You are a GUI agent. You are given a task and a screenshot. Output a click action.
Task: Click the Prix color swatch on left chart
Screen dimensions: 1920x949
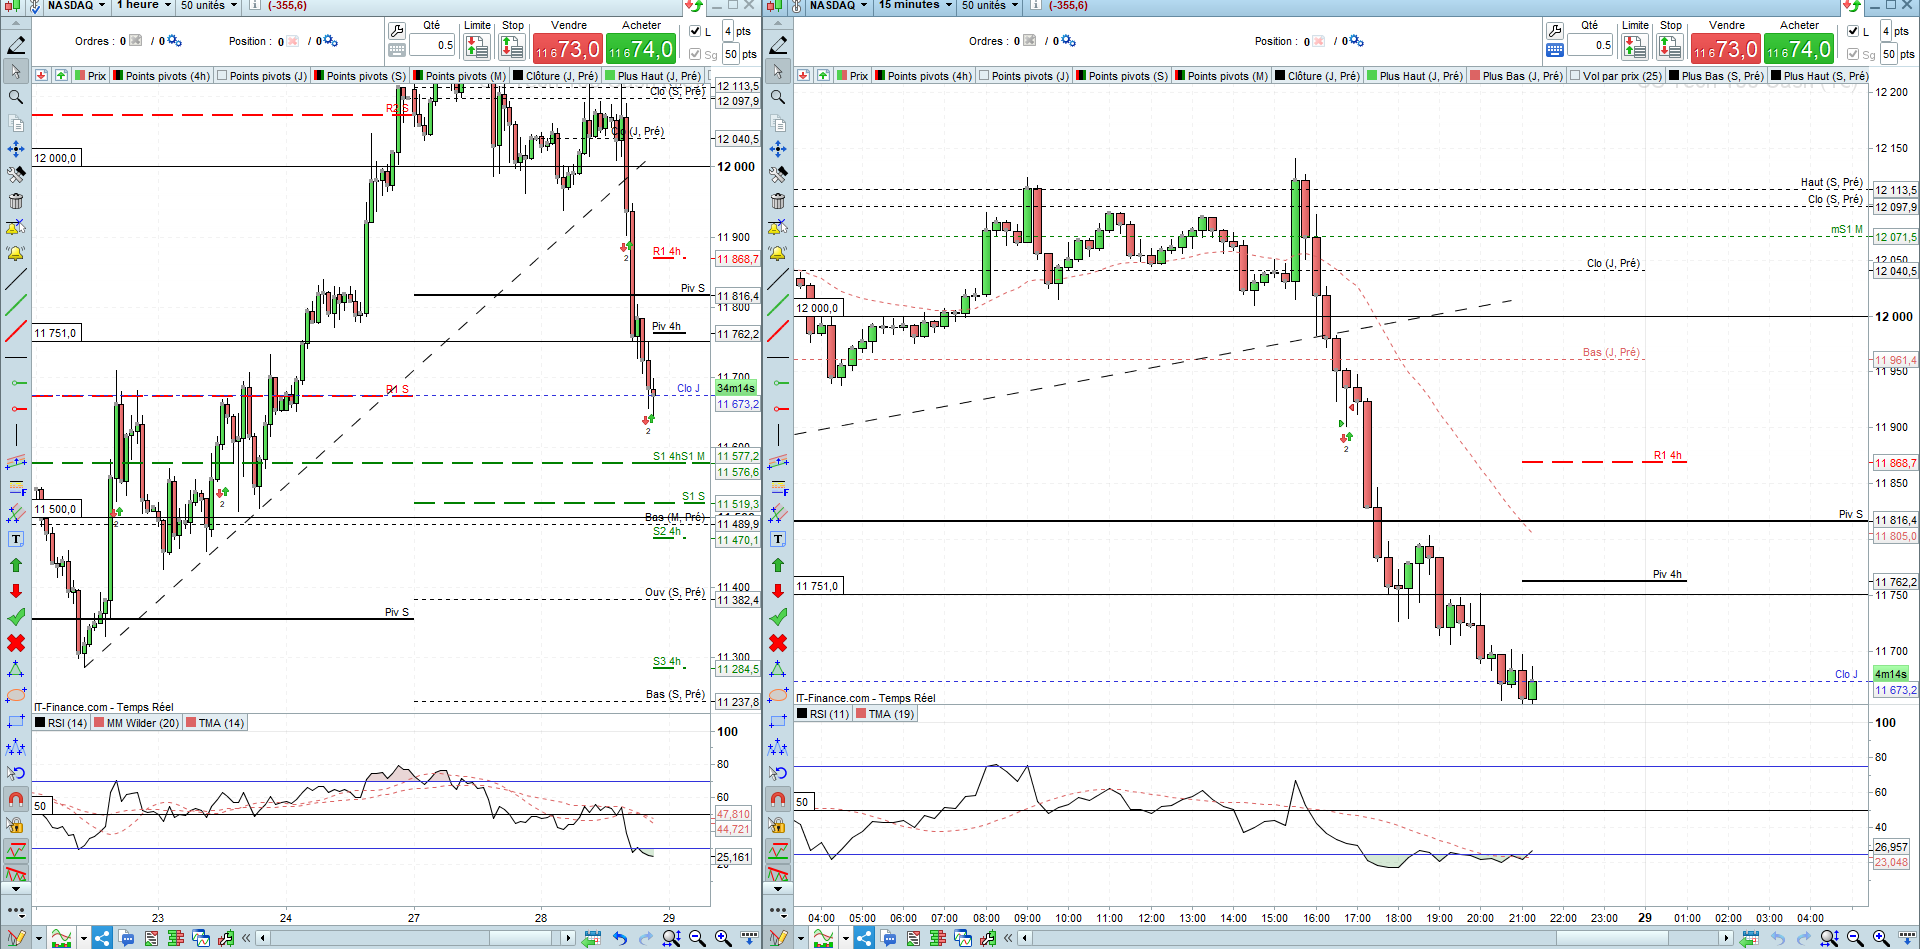pyautogui.click(x=80, y=76)
